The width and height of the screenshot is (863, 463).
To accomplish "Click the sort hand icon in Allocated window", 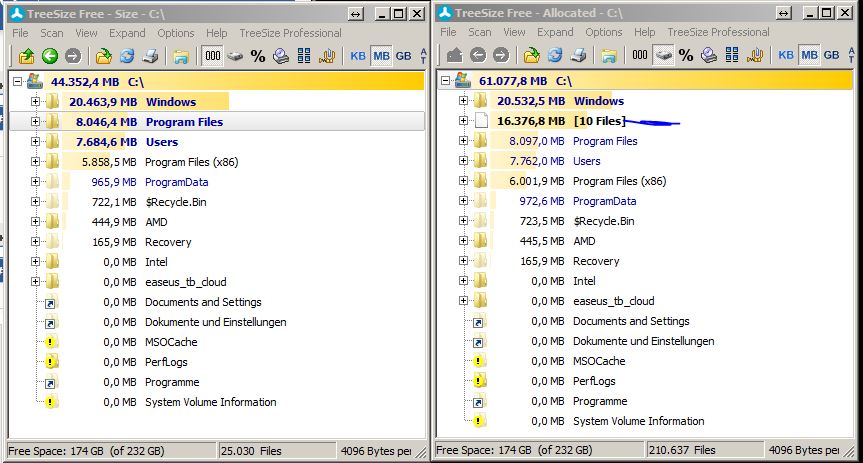I will 755,55.
